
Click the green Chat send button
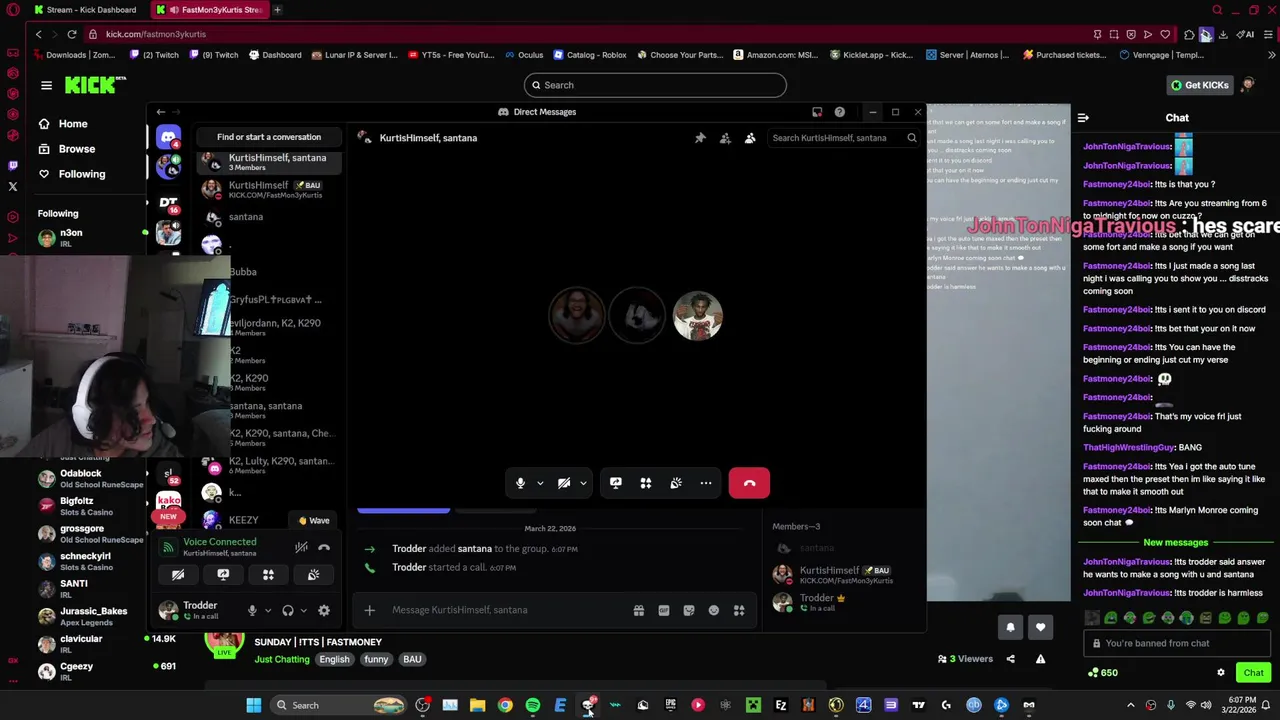(x=1253, y=673)
